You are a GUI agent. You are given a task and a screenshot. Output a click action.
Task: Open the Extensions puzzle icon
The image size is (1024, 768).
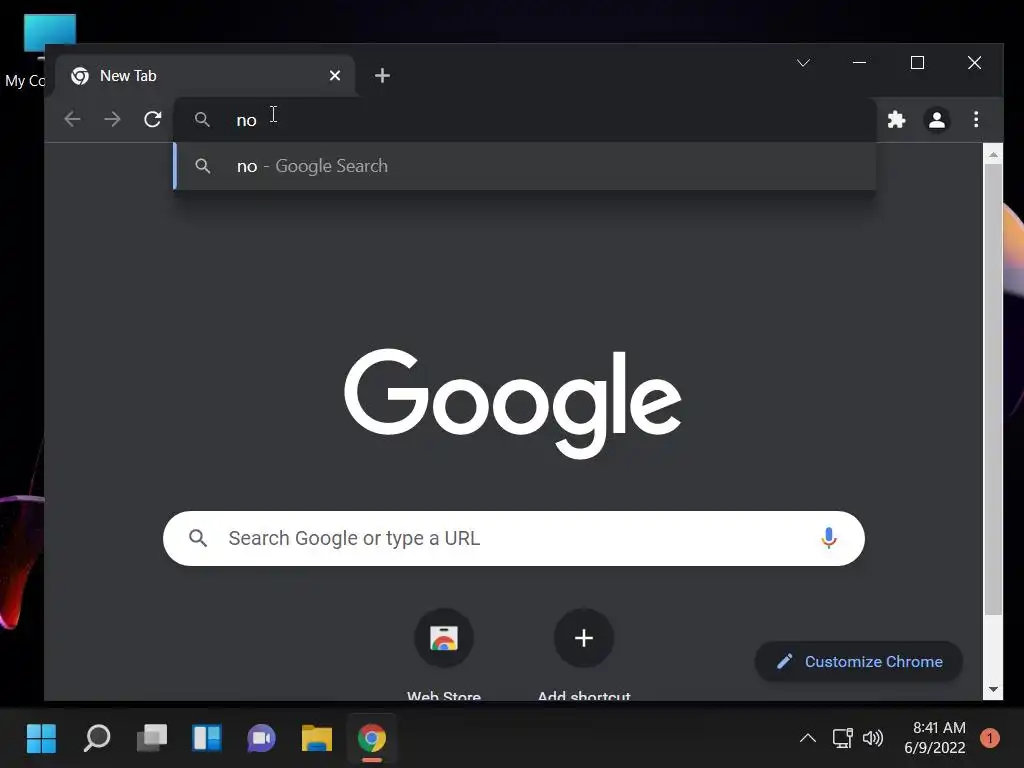tap(896, 120)
